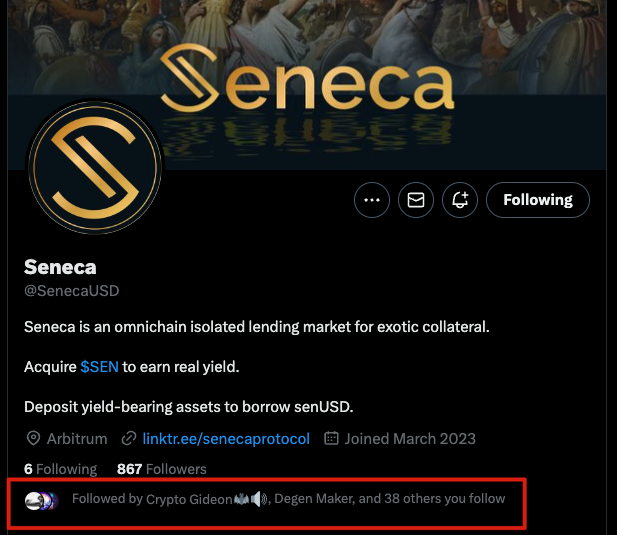Click the Seneca display name heading
Screen dimensions: 617x535
pyautogui.click(x=60, y=267)
